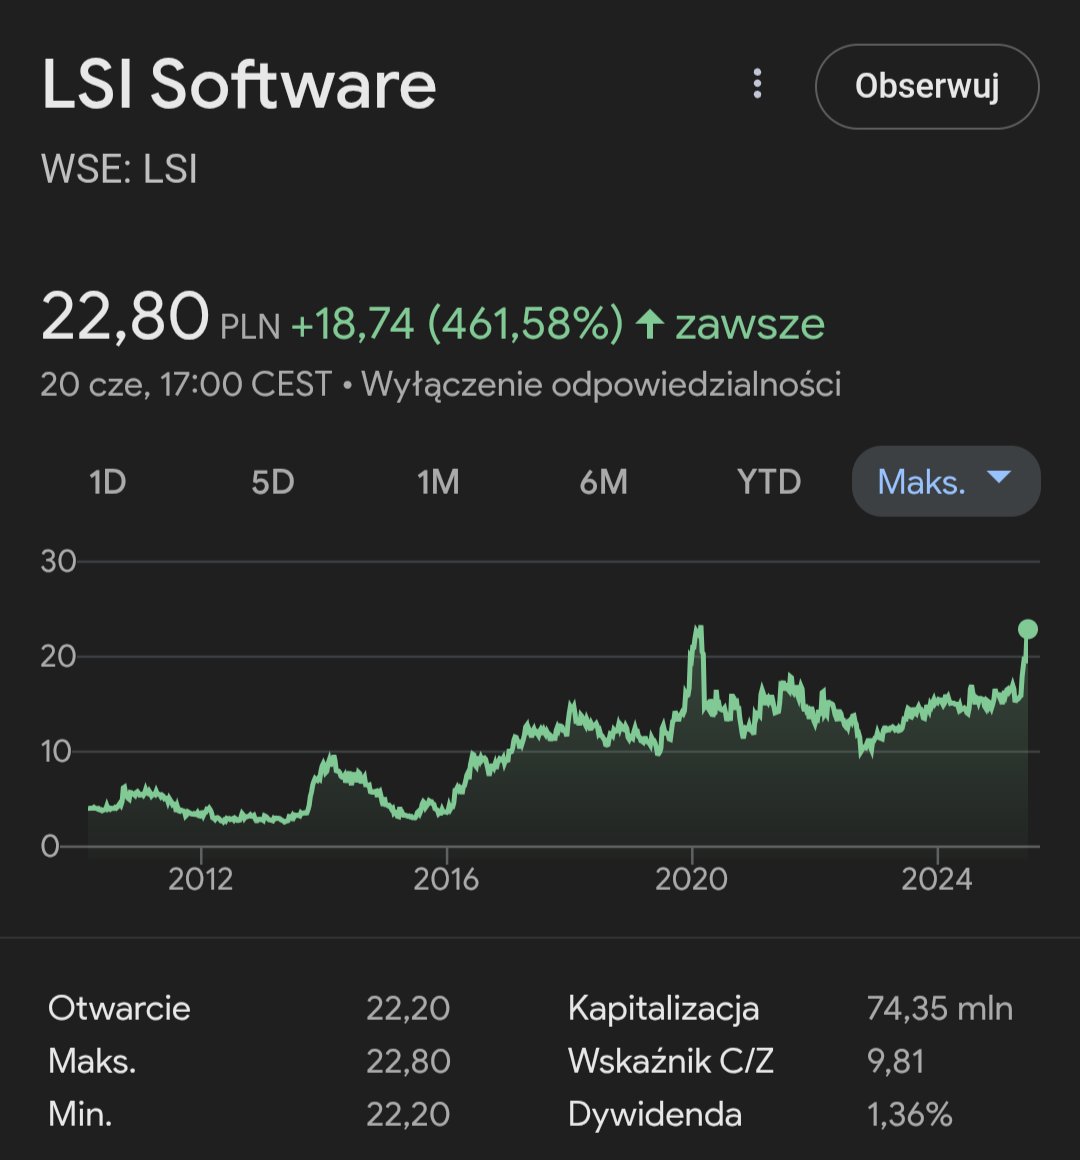Screen dimensions: 1080x1160
Task: Click the Maks. value 22,80 in stats
Action: [408, 1062]
